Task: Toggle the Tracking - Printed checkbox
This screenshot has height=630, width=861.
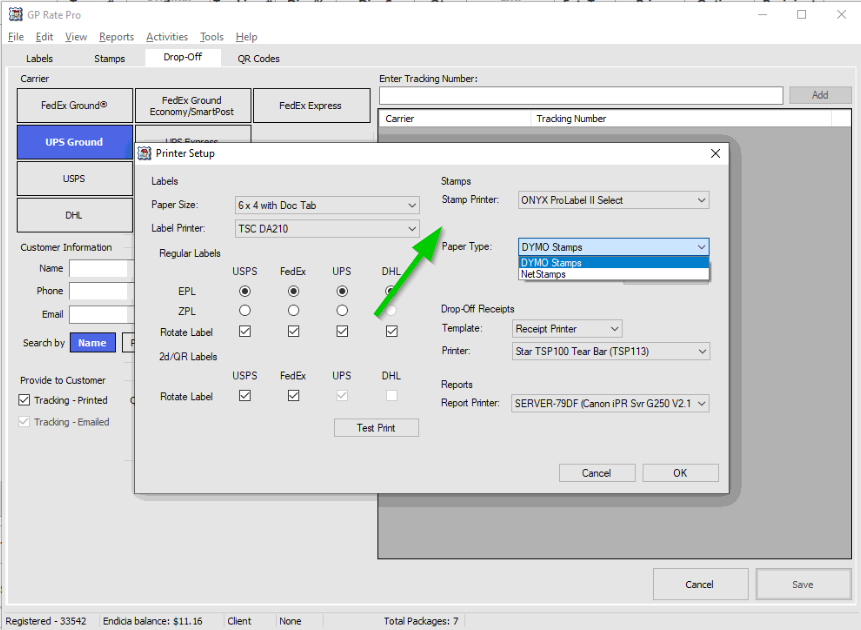Action: click(x=24, y=400)
